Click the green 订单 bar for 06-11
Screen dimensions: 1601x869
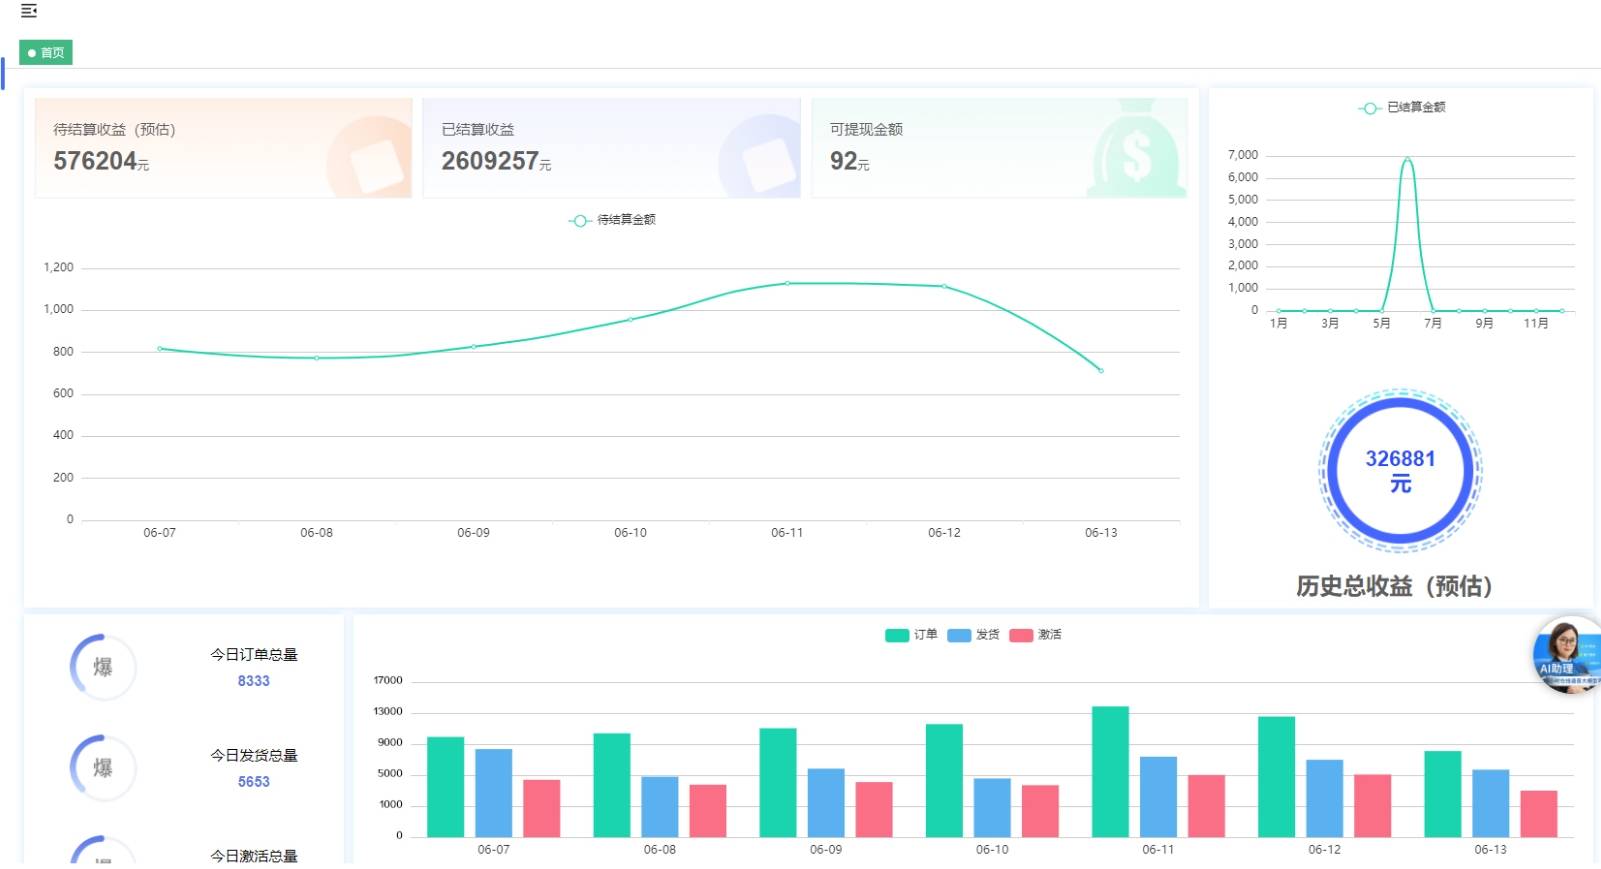coord(1110,772)
